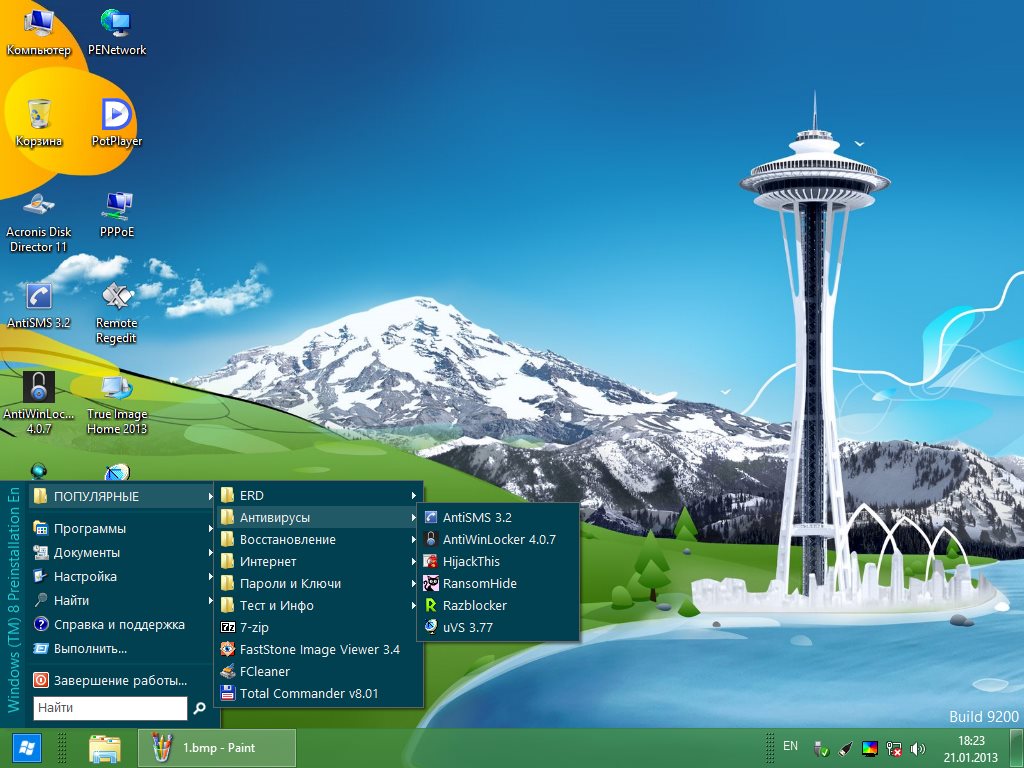The height and width of the screenshot is (768, 1024).
Task: Click the display color monitor tray icon
Action: pyautogui.click(x=870, y=748)
